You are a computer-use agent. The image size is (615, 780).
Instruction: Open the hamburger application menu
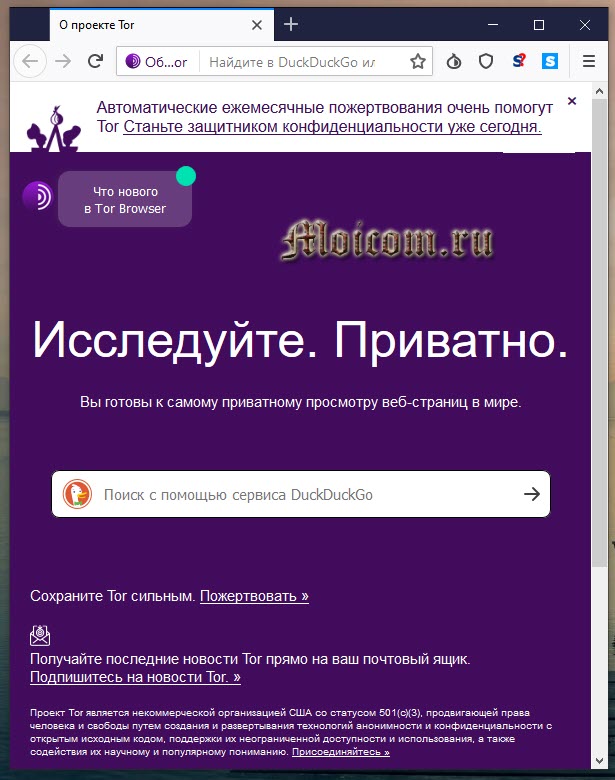[589, 61]
